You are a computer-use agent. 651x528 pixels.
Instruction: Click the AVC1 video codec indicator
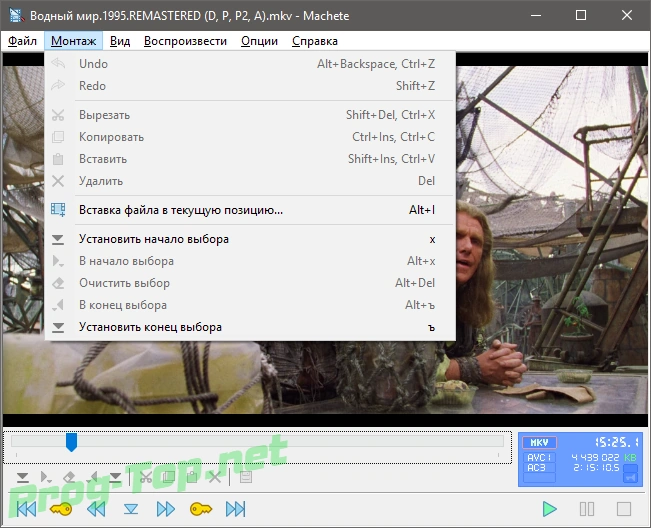[x=539, y=457]
